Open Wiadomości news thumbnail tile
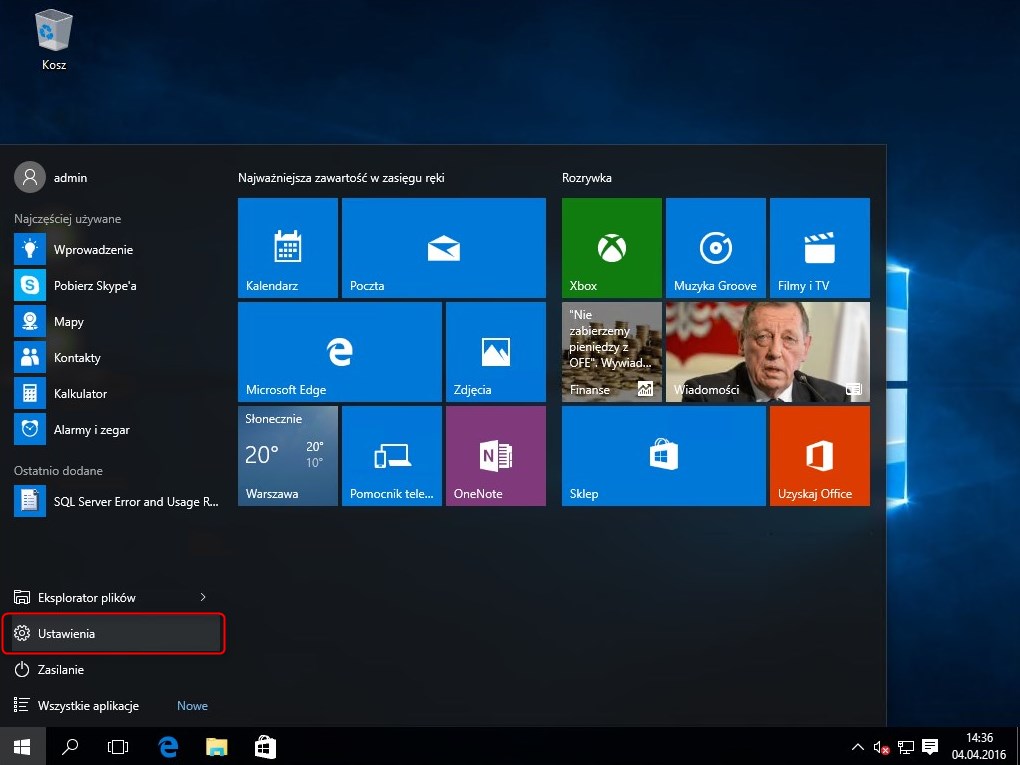This screenshot has height=765, width=1020. (767, 352)
